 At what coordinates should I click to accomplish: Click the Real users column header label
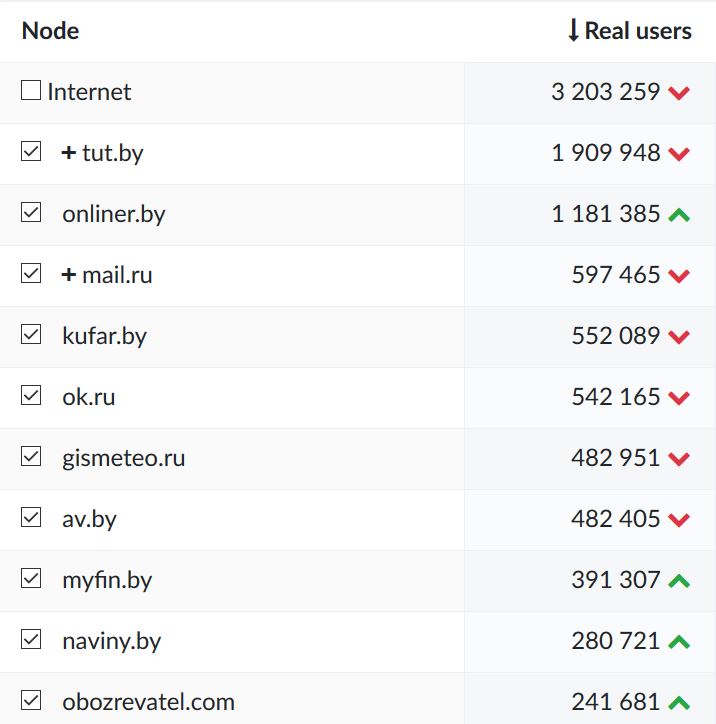[638, 31]
